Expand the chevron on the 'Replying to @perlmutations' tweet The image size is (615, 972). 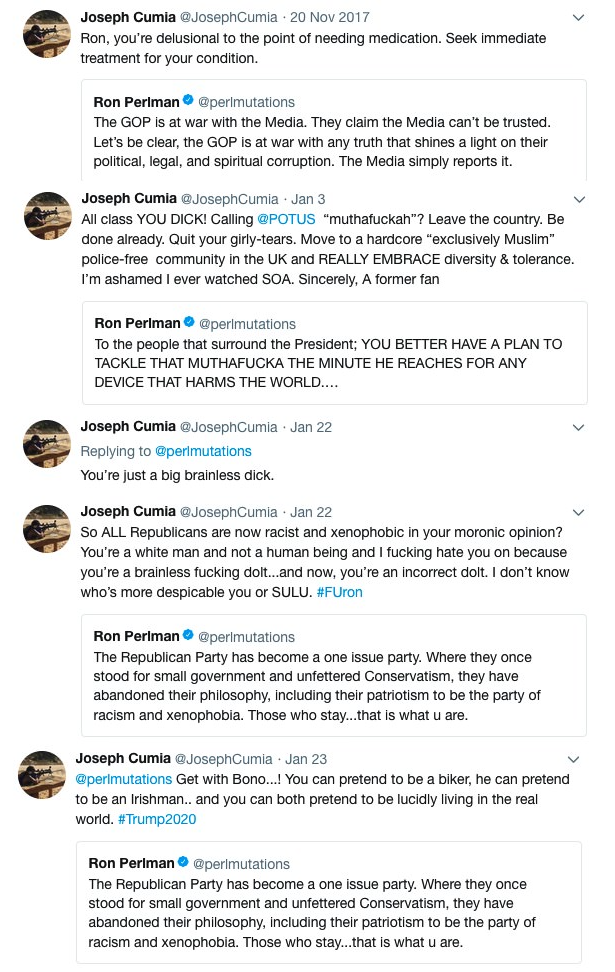coord(577,427)
